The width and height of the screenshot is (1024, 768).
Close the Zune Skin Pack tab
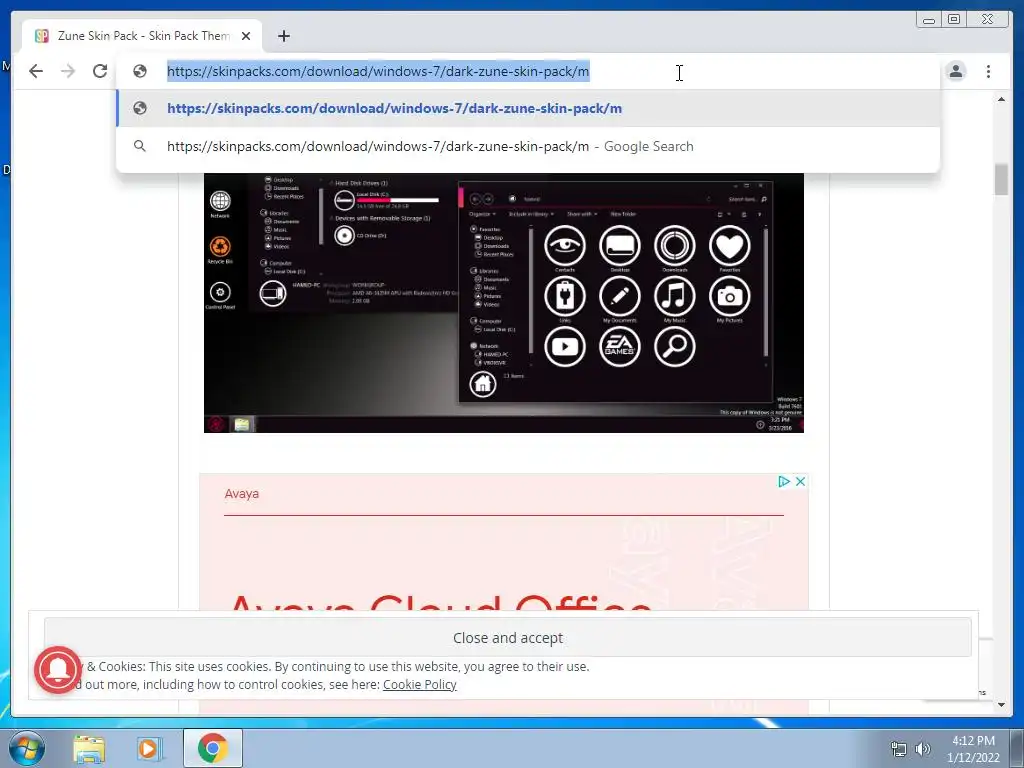pos(246,36)
